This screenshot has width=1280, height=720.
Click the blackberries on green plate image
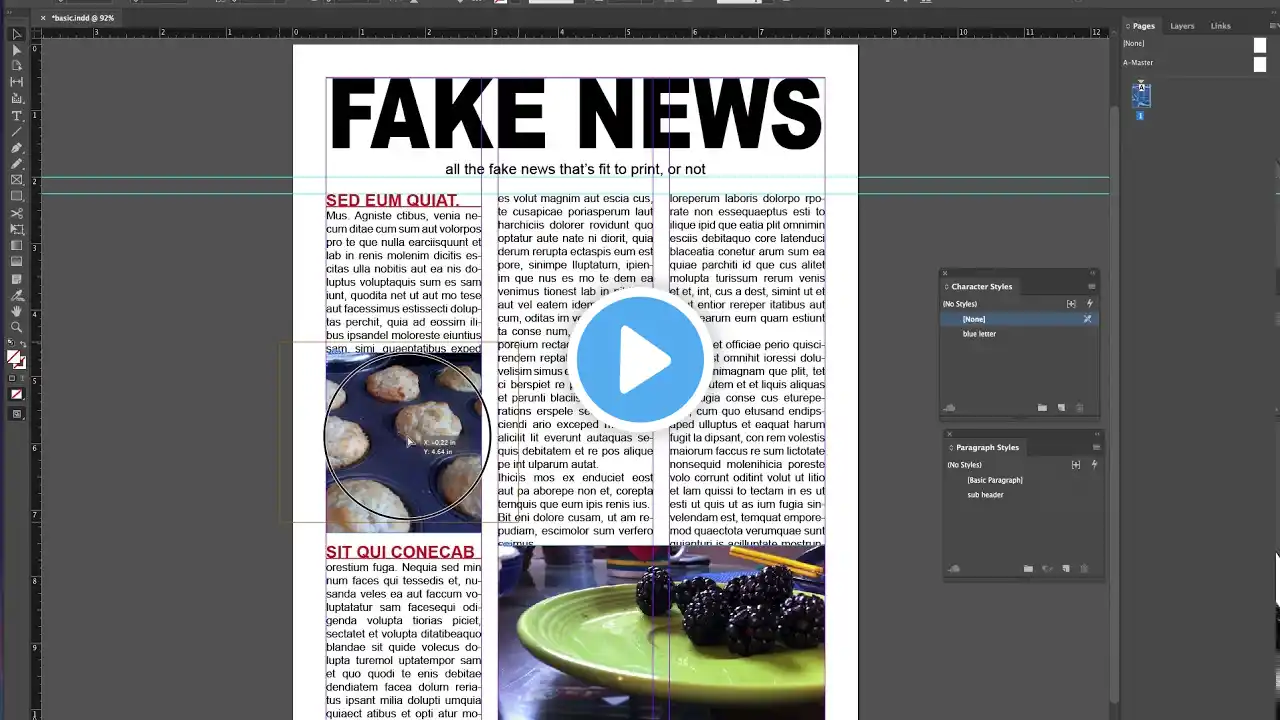click(x=661, y=632)
